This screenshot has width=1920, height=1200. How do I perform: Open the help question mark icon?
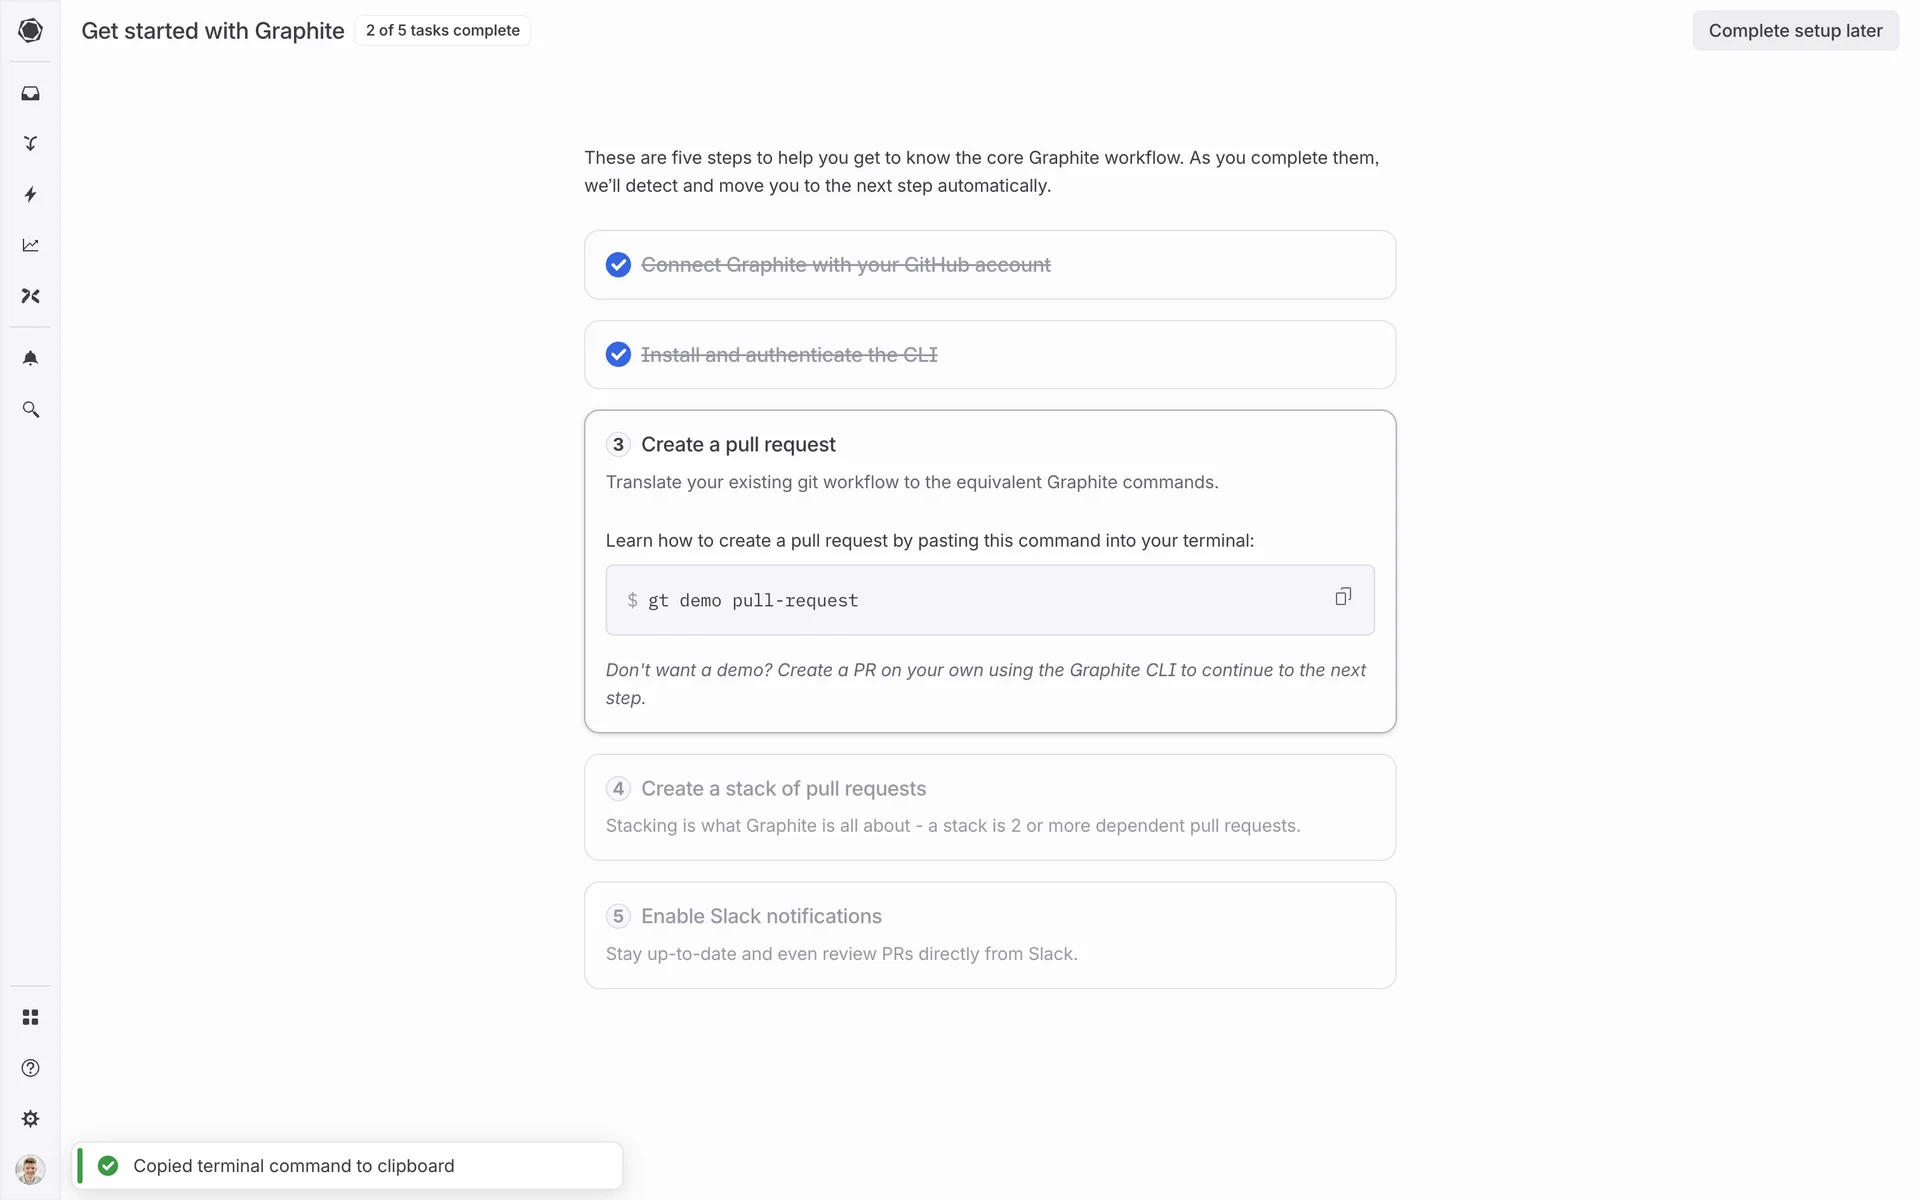click(30, 1068)
